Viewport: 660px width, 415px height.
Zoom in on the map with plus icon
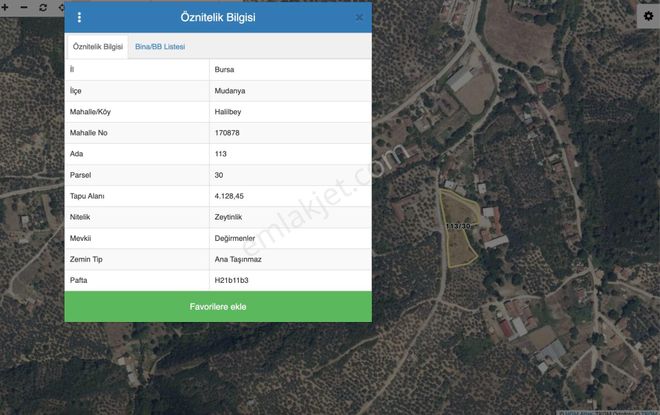pyautogui.click(x=7, y=7)
